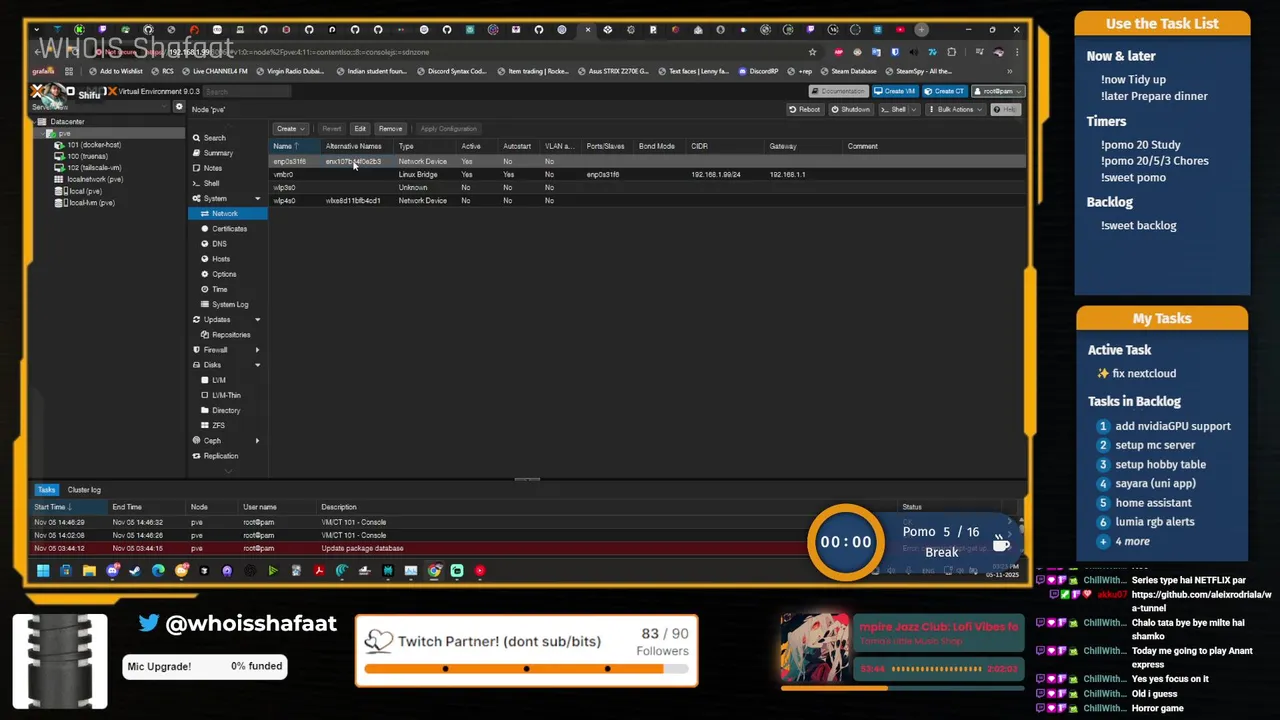Image resolution: width=1280 pixels, height=720 pixels.
Task: Collapse the System submenu
Action: [x=258, y=199]
